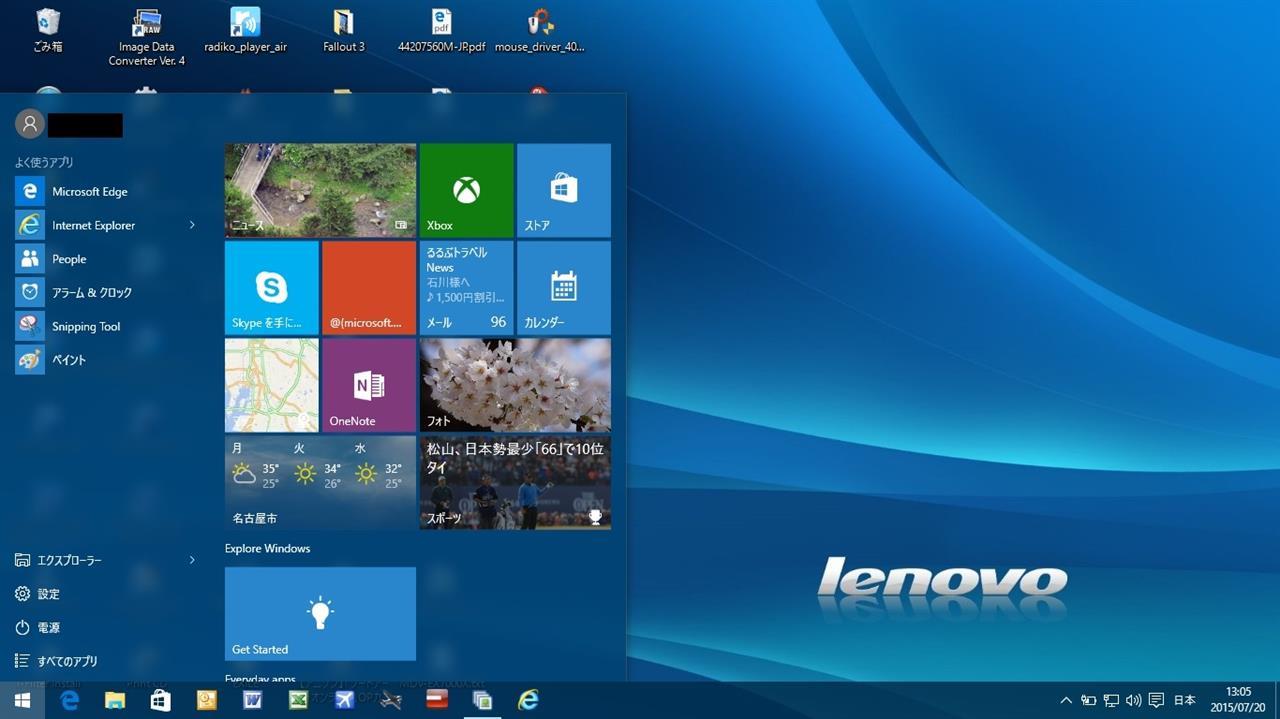
Task: Select the Fallout 3 desktop icon
Action: coord(343,31)
